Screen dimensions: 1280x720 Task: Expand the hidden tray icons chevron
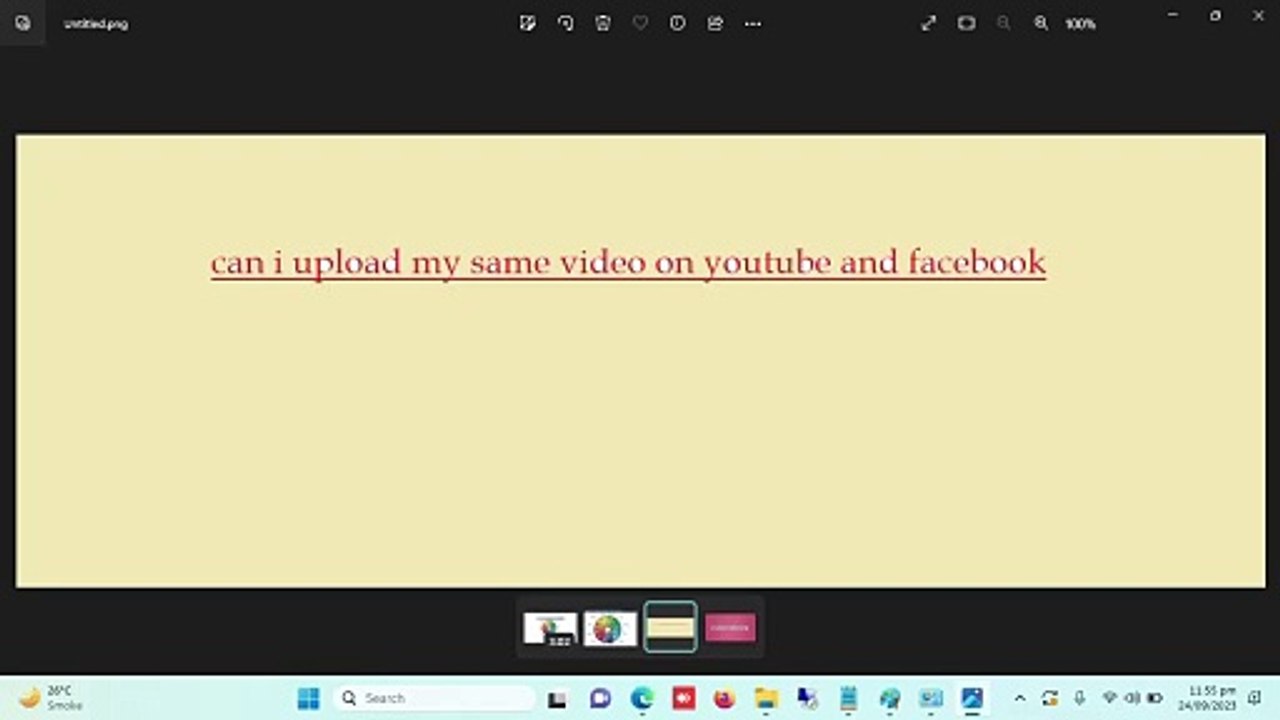[1020, 698]
